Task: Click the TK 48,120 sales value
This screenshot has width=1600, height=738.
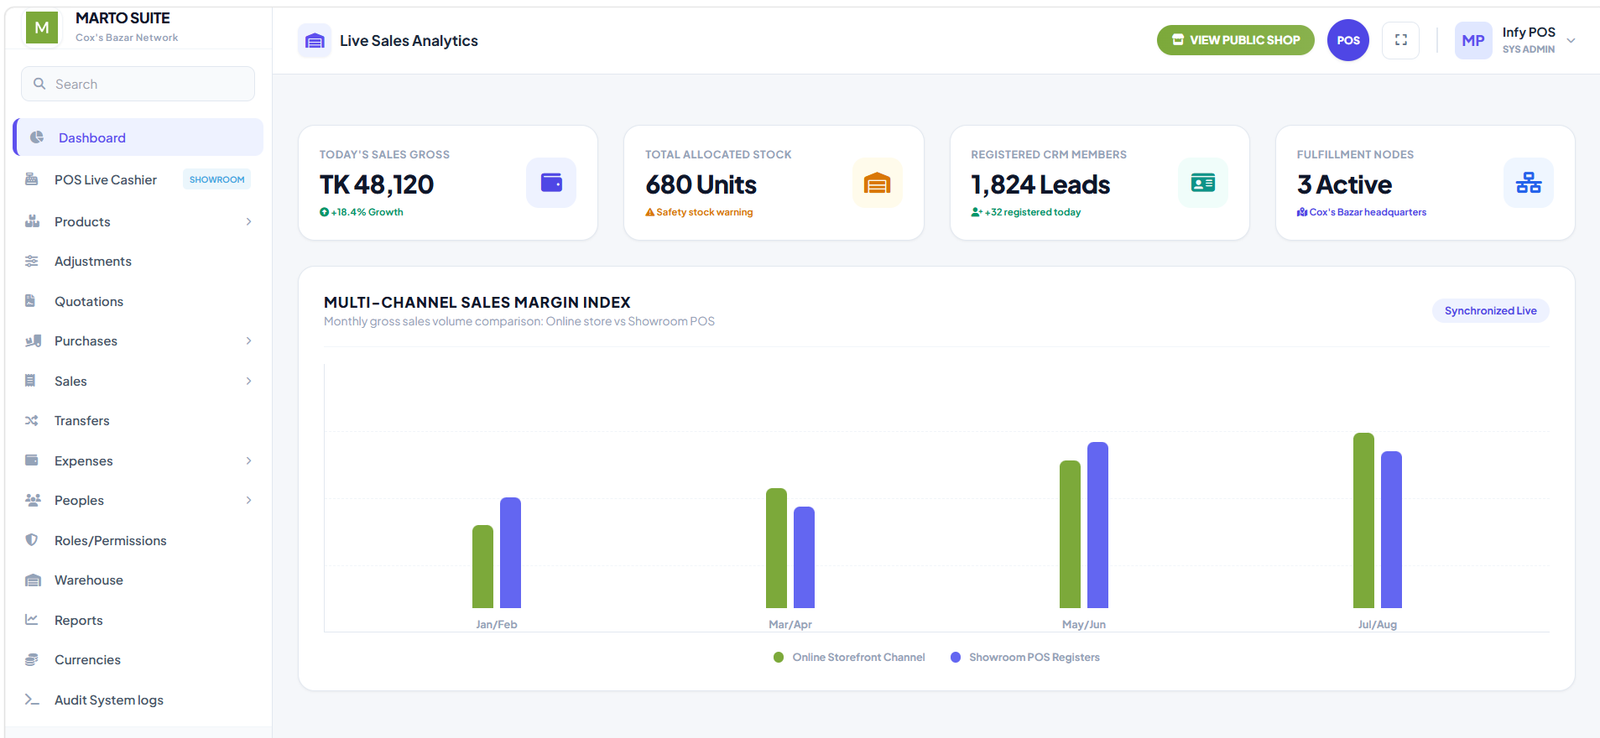Action: tap(377, 185)
